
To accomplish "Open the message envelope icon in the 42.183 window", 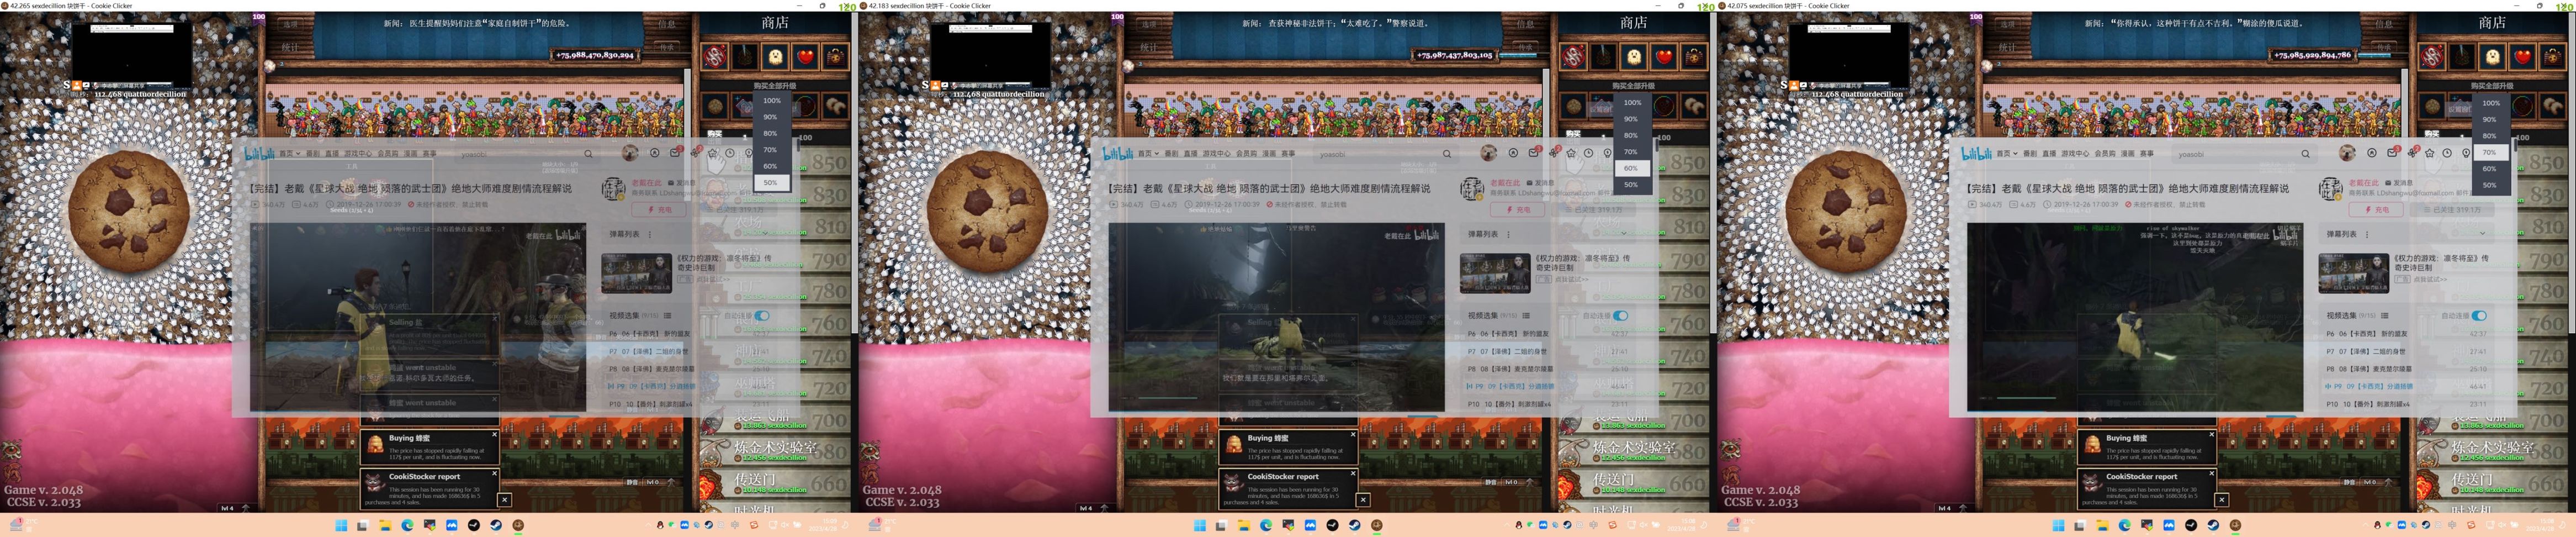I will 1533,153.
